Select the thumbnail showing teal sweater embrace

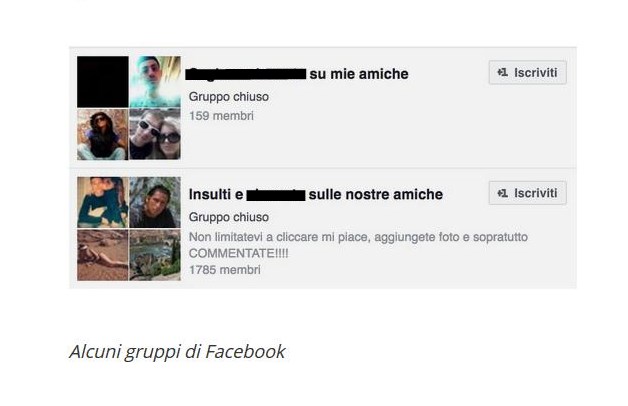tap(103, 202)
